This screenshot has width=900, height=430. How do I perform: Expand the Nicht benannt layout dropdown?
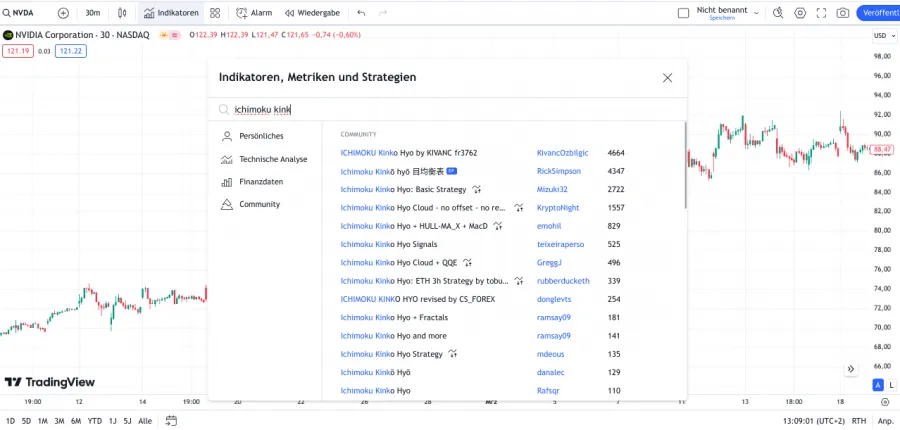pyautogui.click(x=757, y=13)
